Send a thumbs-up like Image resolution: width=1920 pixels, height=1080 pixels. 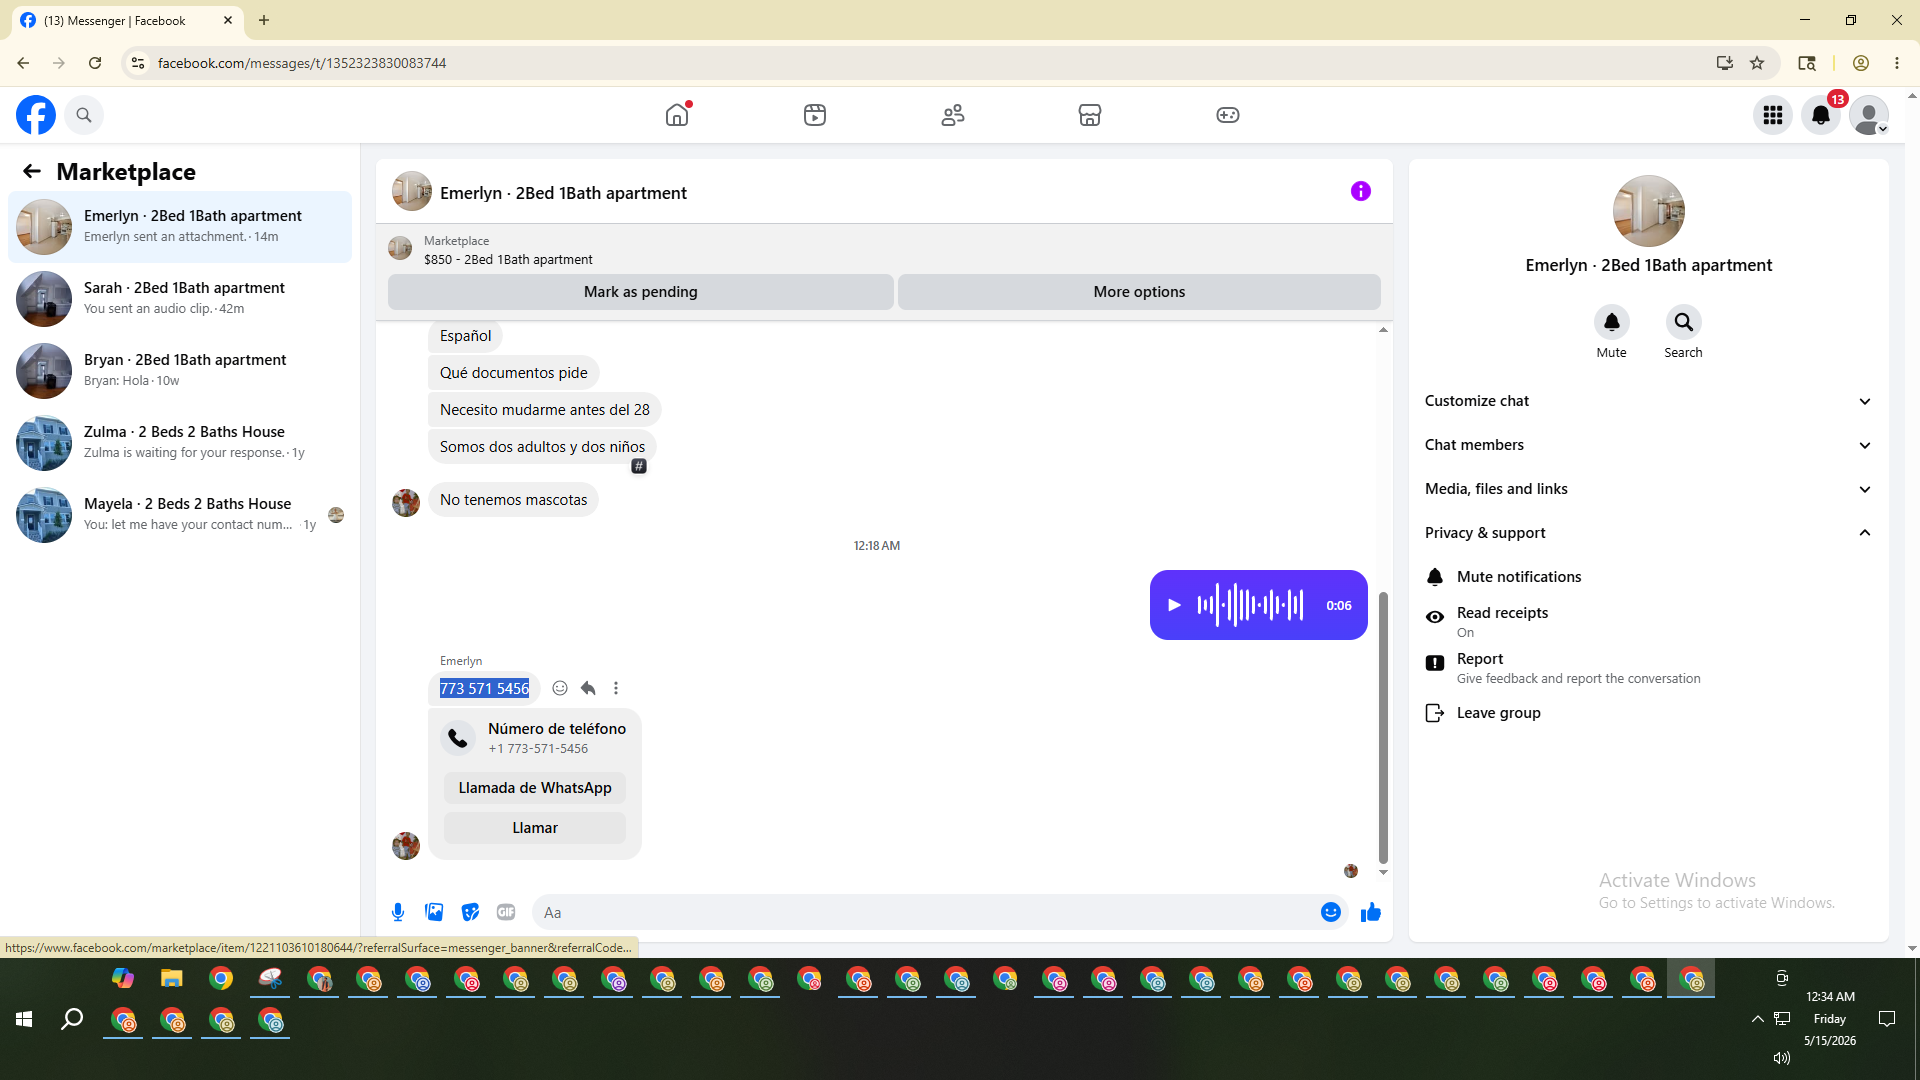pos(1371,912)
